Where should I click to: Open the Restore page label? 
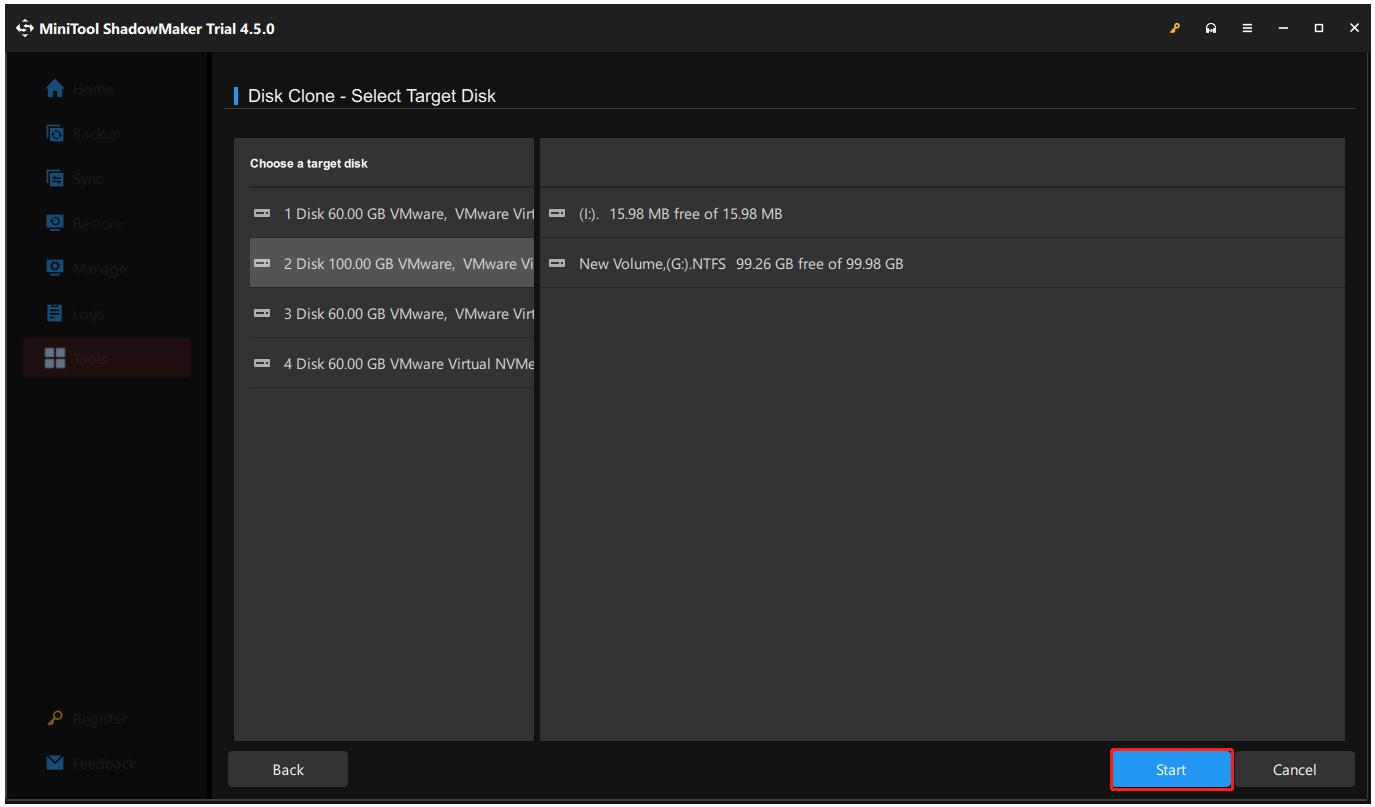pos(98,224)
